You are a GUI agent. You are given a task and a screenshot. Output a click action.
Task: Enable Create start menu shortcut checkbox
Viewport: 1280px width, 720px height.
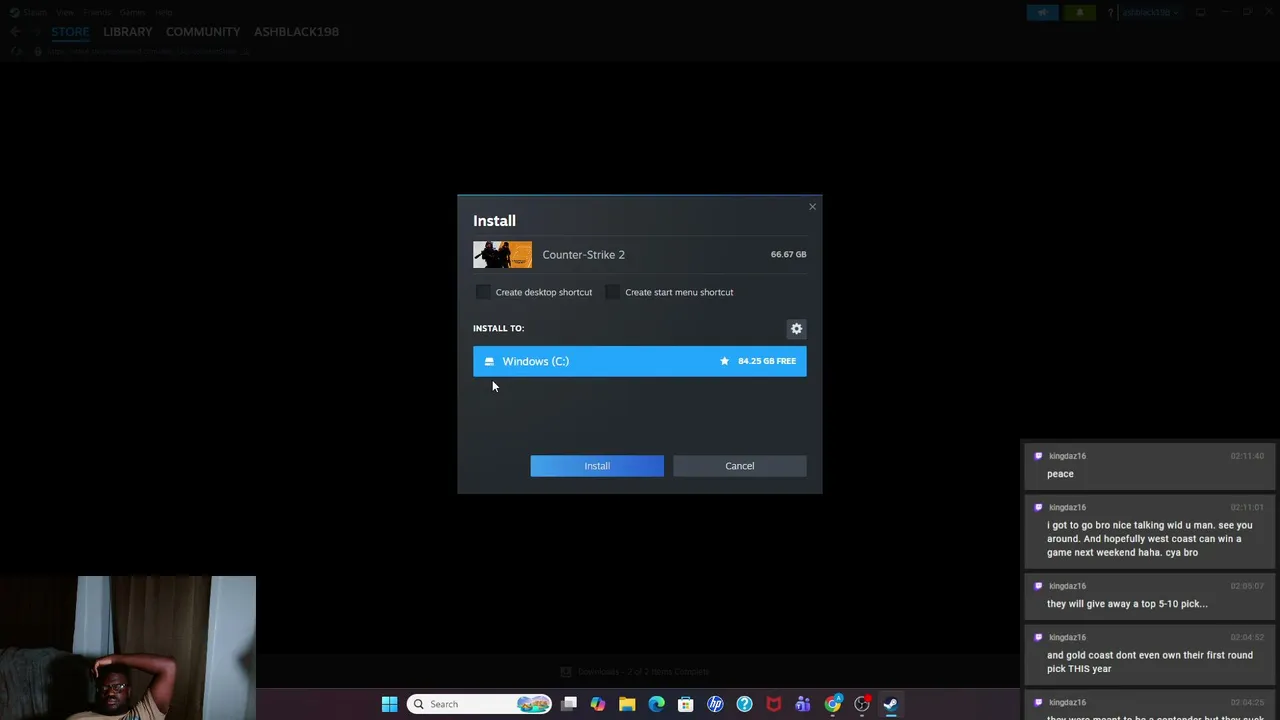click(613, 292)
